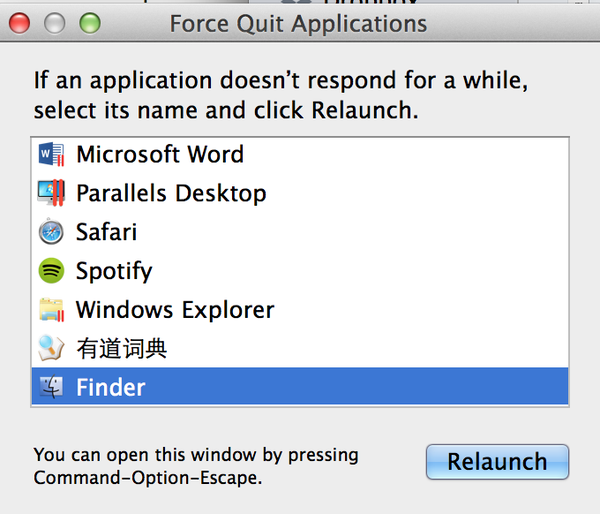This screenshot has height=514, width=600.
Task: Click the gray minimize window button
Action: [54, 23]
